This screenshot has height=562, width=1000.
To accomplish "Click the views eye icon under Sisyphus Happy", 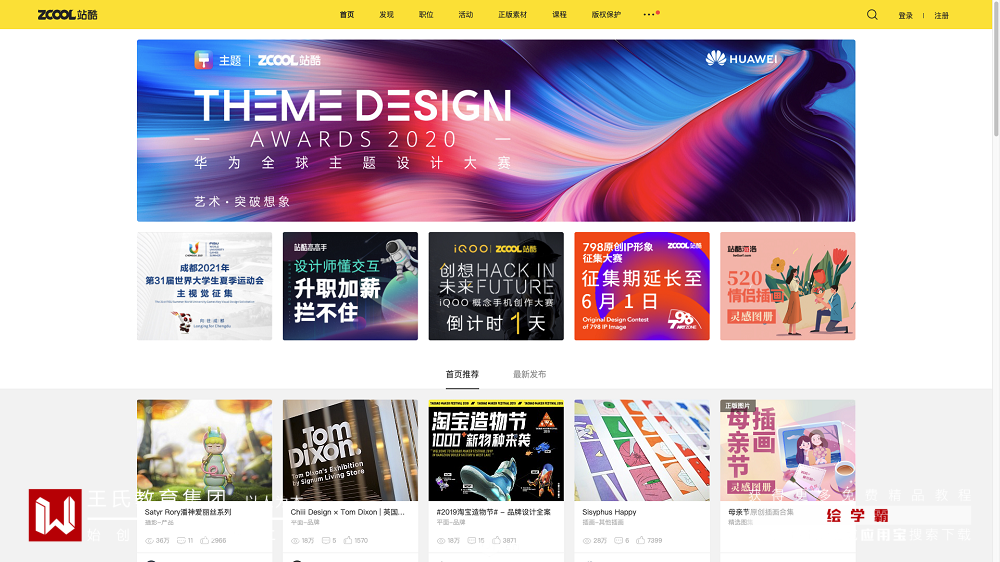I will [x=587, y=540].
